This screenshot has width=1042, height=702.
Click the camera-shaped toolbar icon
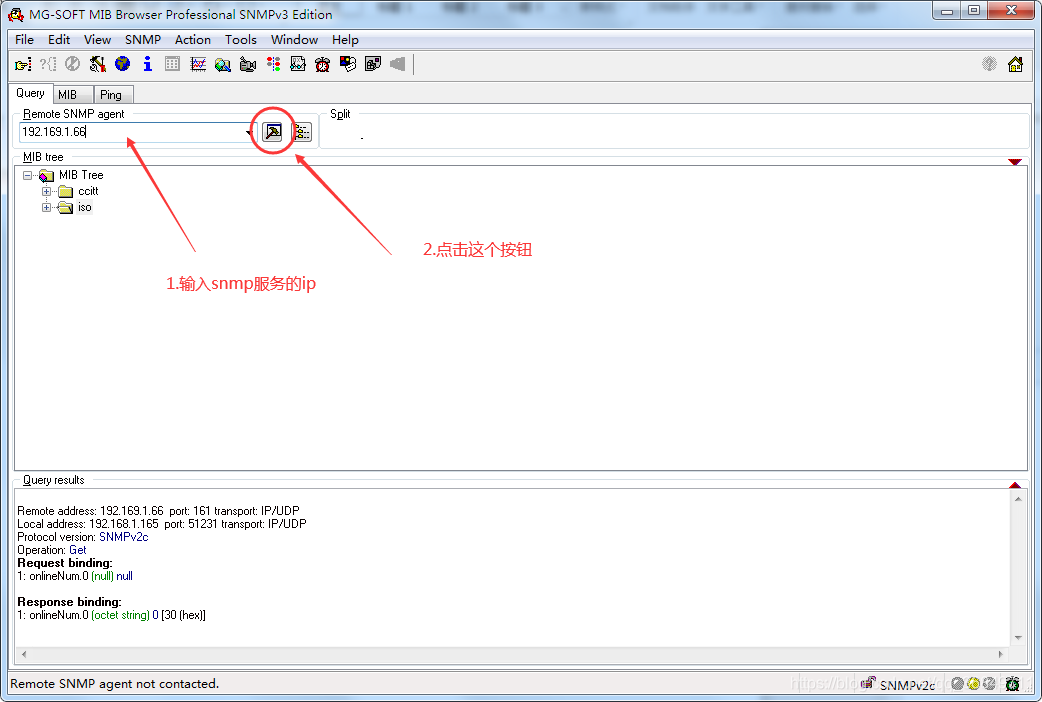pyautogui.click(x=248, y=64)
